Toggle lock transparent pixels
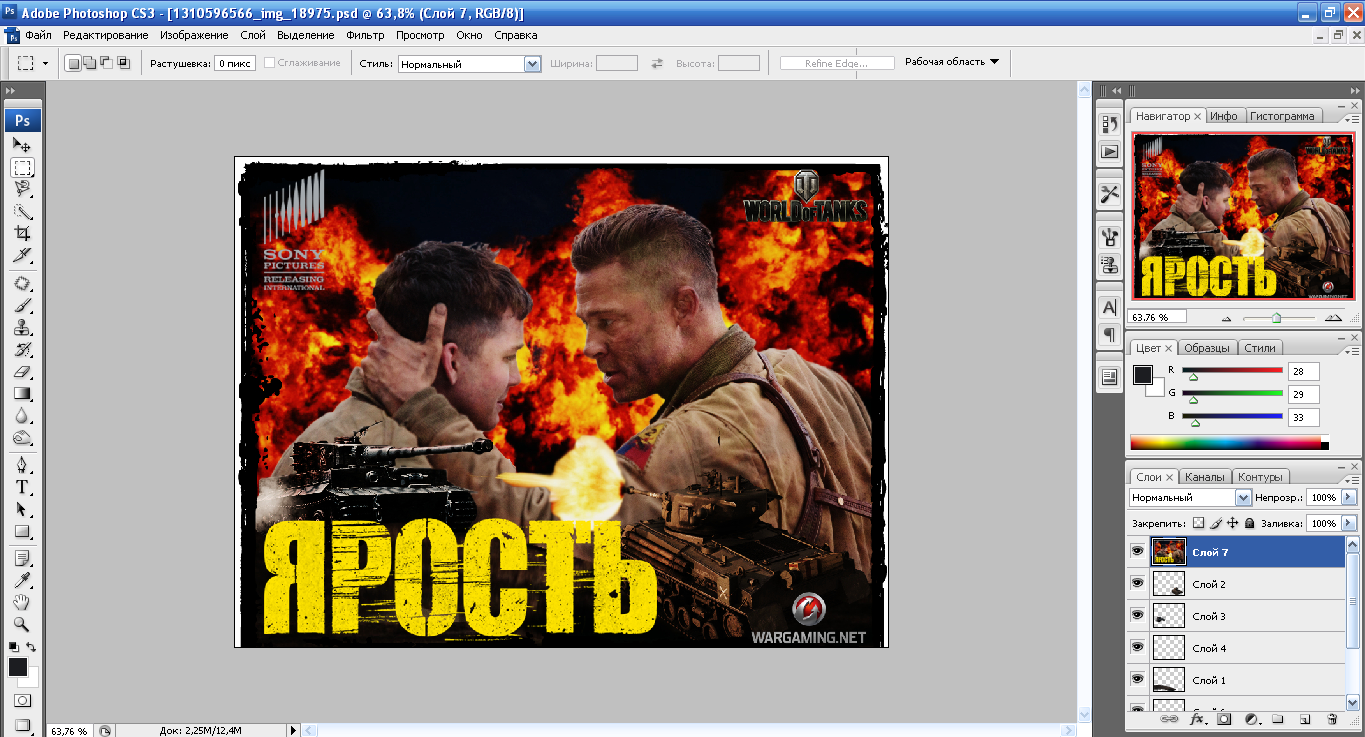This screenshot has width=1365, height=737. coord(1199,523)
